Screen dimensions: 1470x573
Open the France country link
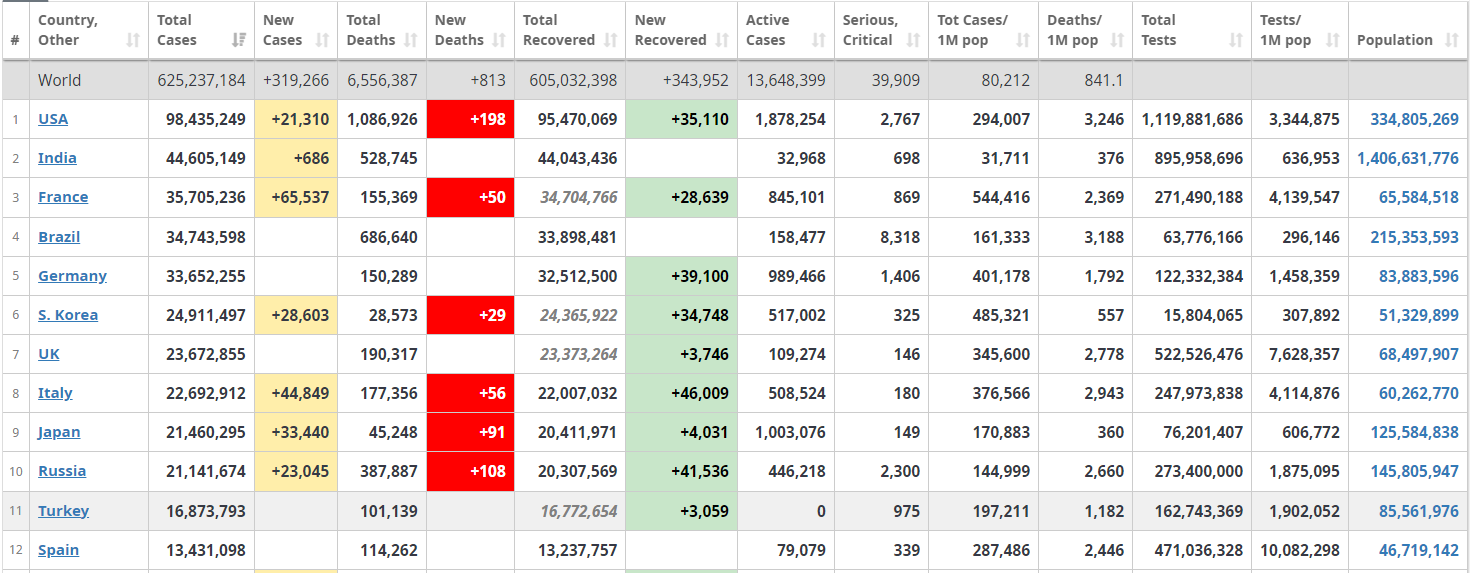click(63, 197)
